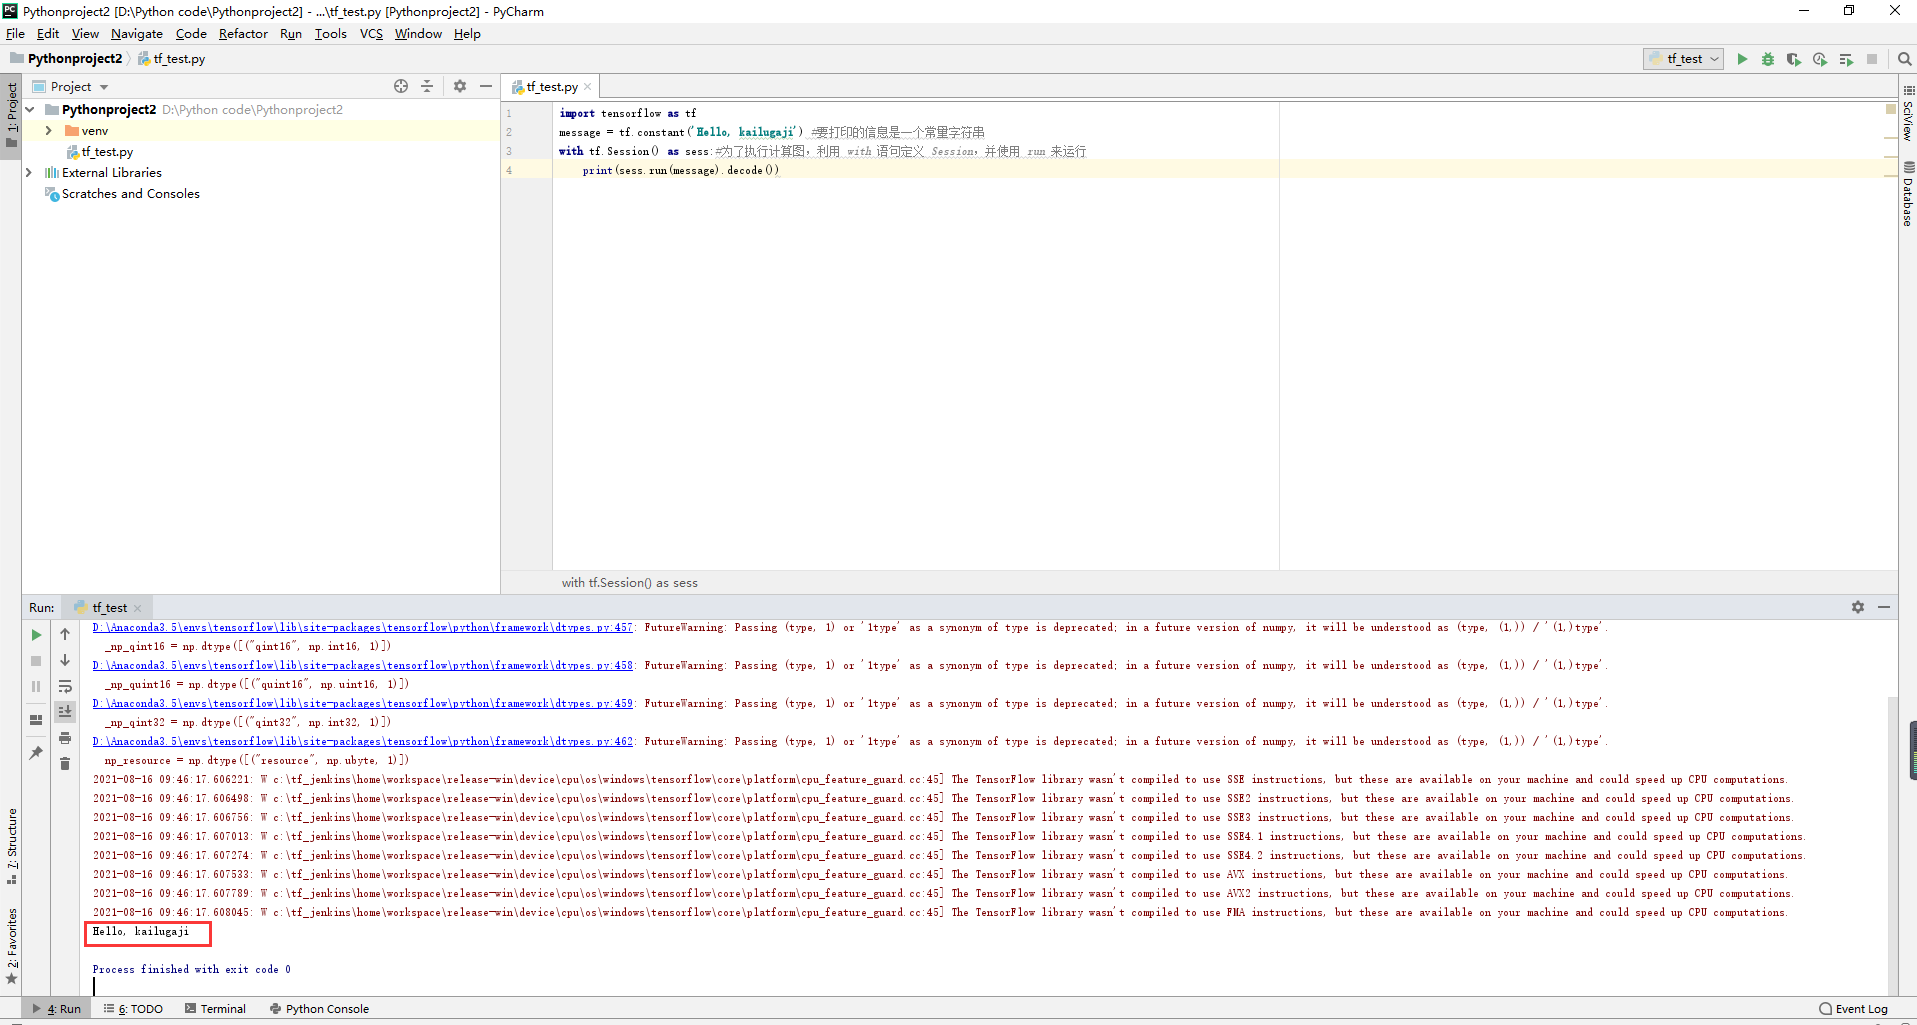This screenshot has width=1917, height=1025.
Task: Close the tf_test.py editor tab
Action: pos(588,87)
